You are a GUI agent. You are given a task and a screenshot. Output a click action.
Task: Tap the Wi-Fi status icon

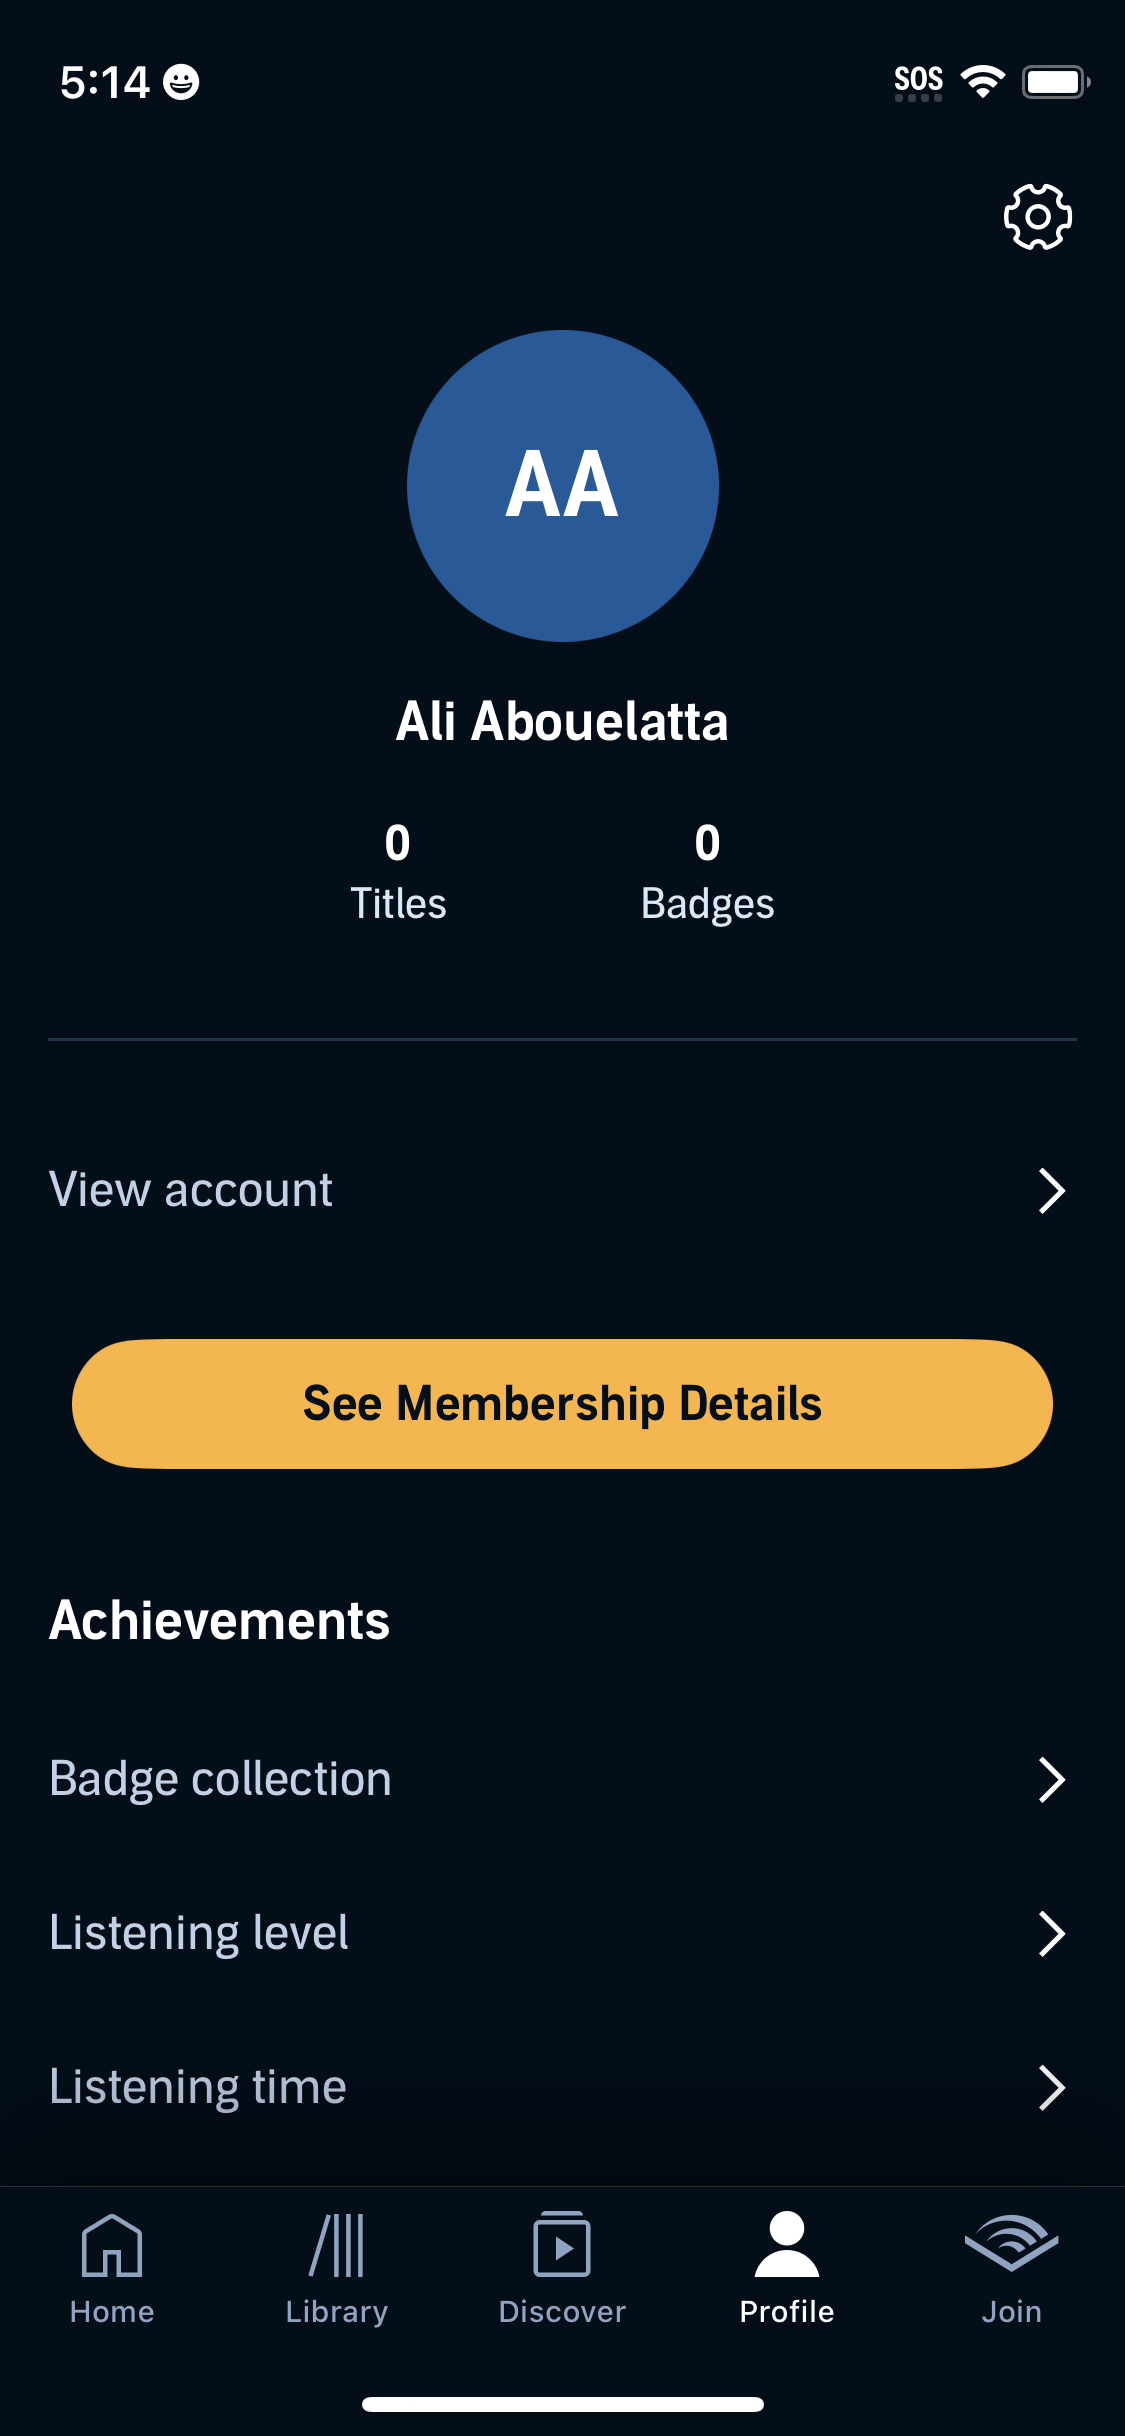coord(982,81)
